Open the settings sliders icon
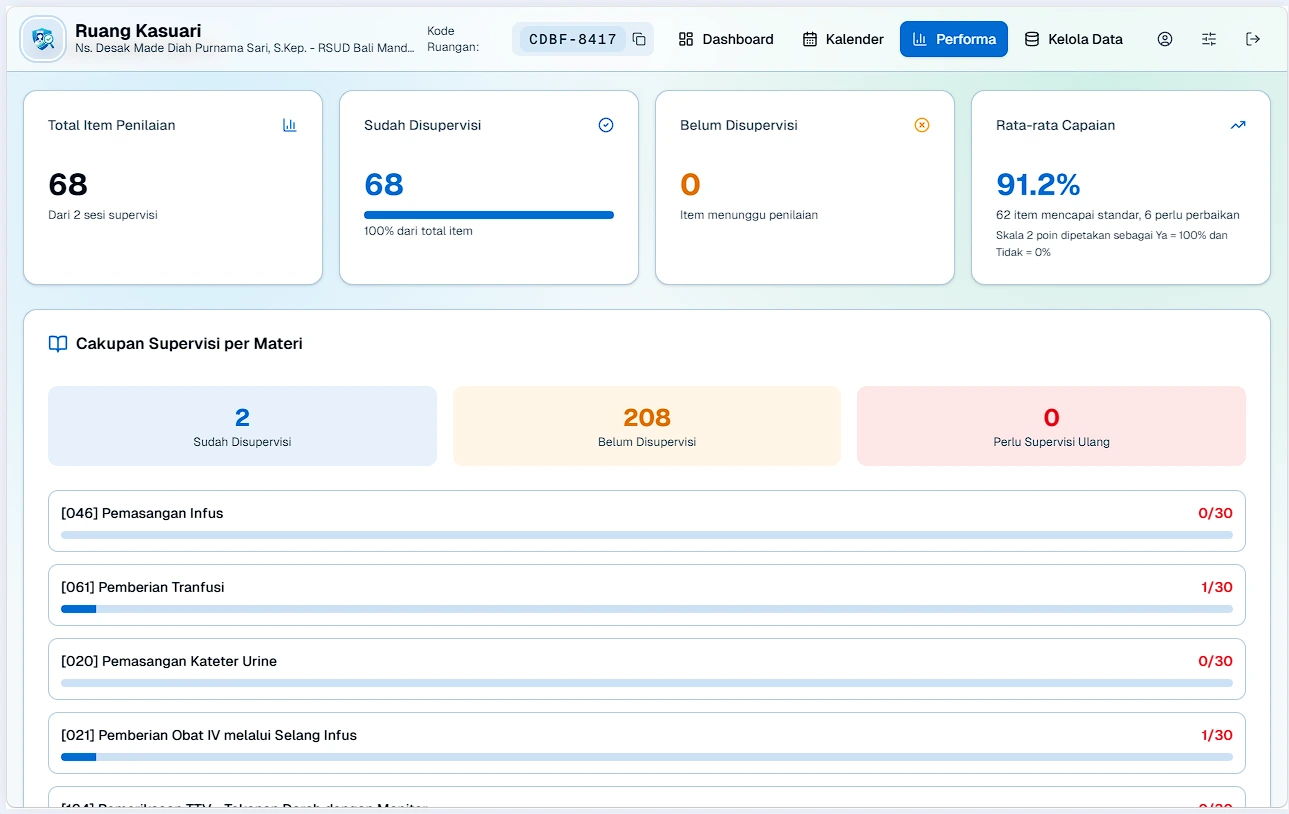Image resolution: width=1289 pixels, height=814 pixels. pyautogui.click(x=1209, y=39)
